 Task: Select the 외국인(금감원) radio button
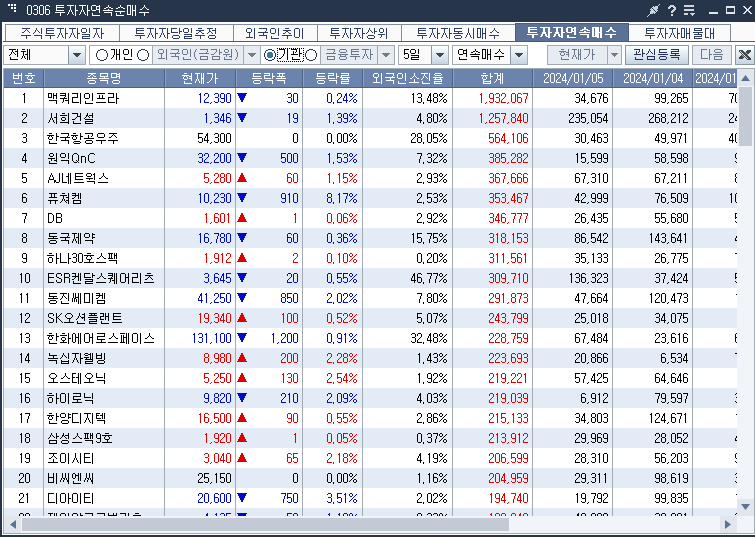(x=143, y=55)
